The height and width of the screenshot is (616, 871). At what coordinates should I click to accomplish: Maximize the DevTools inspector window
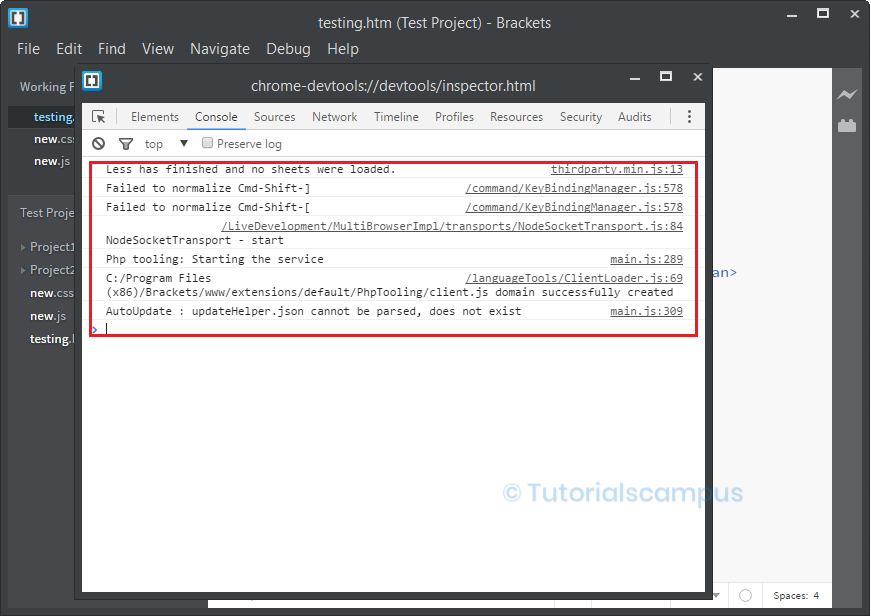666,77
